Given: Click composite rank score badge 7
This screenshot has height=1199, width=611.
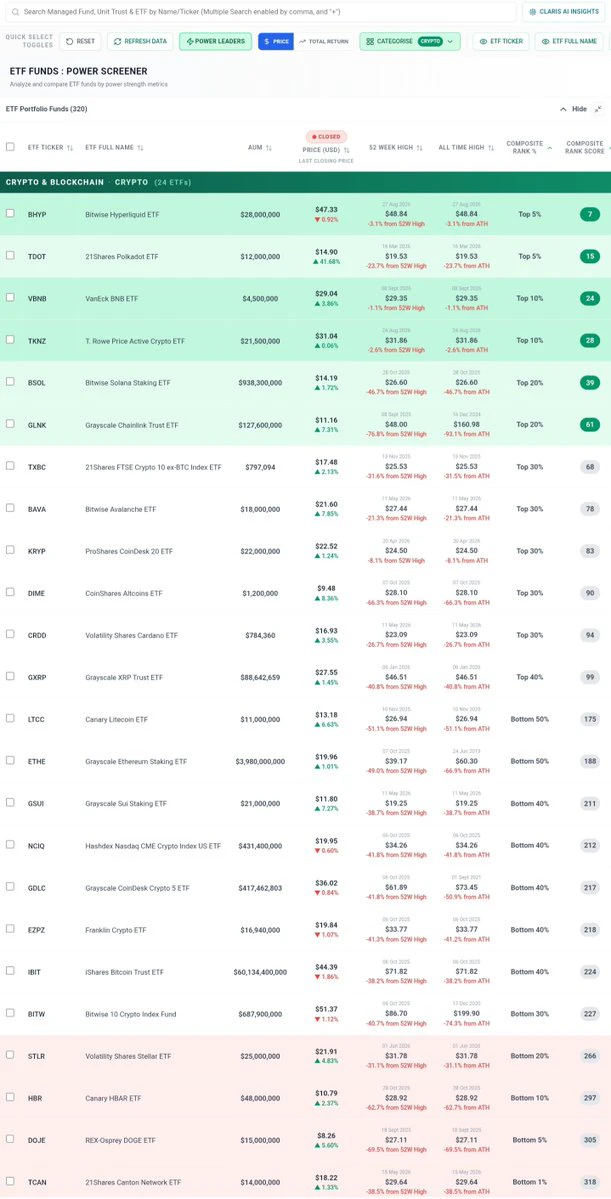Looking at the screenshot, I should click(590, 214).
